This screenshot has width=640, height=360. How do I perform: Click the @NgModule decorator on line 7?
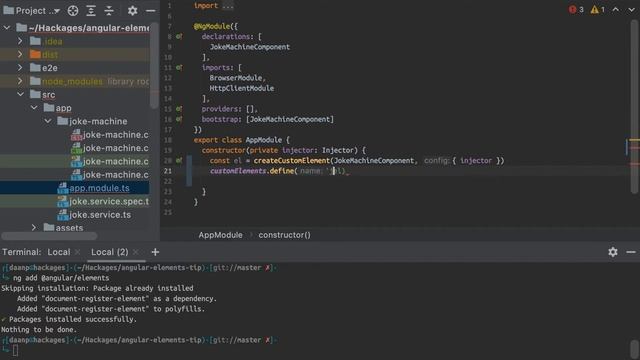point(212,27)
